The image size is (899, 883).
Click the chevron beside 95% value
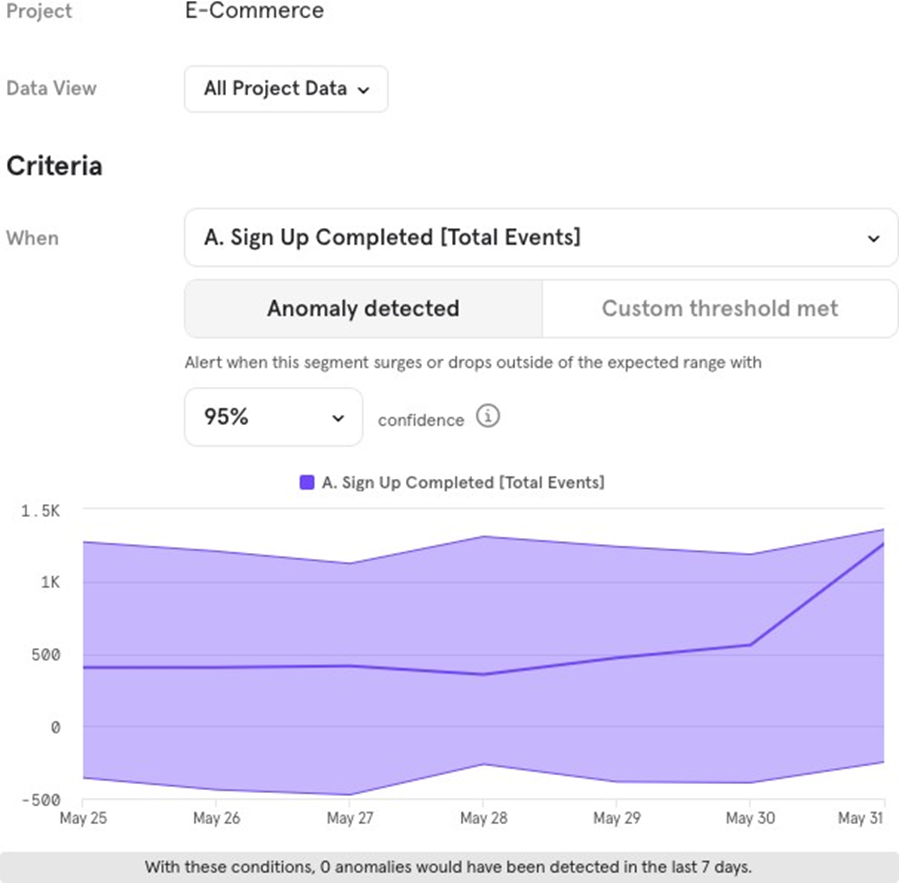click(x=338, y=418)
